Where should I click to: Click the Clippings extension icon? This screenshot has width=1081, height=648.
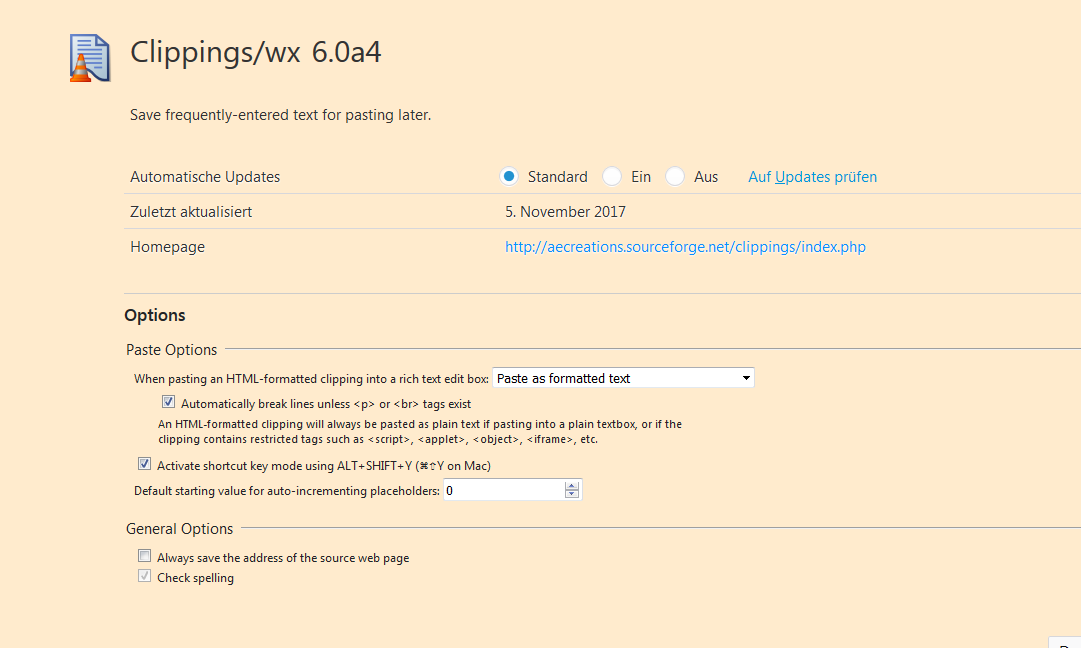tap(90, 58)
